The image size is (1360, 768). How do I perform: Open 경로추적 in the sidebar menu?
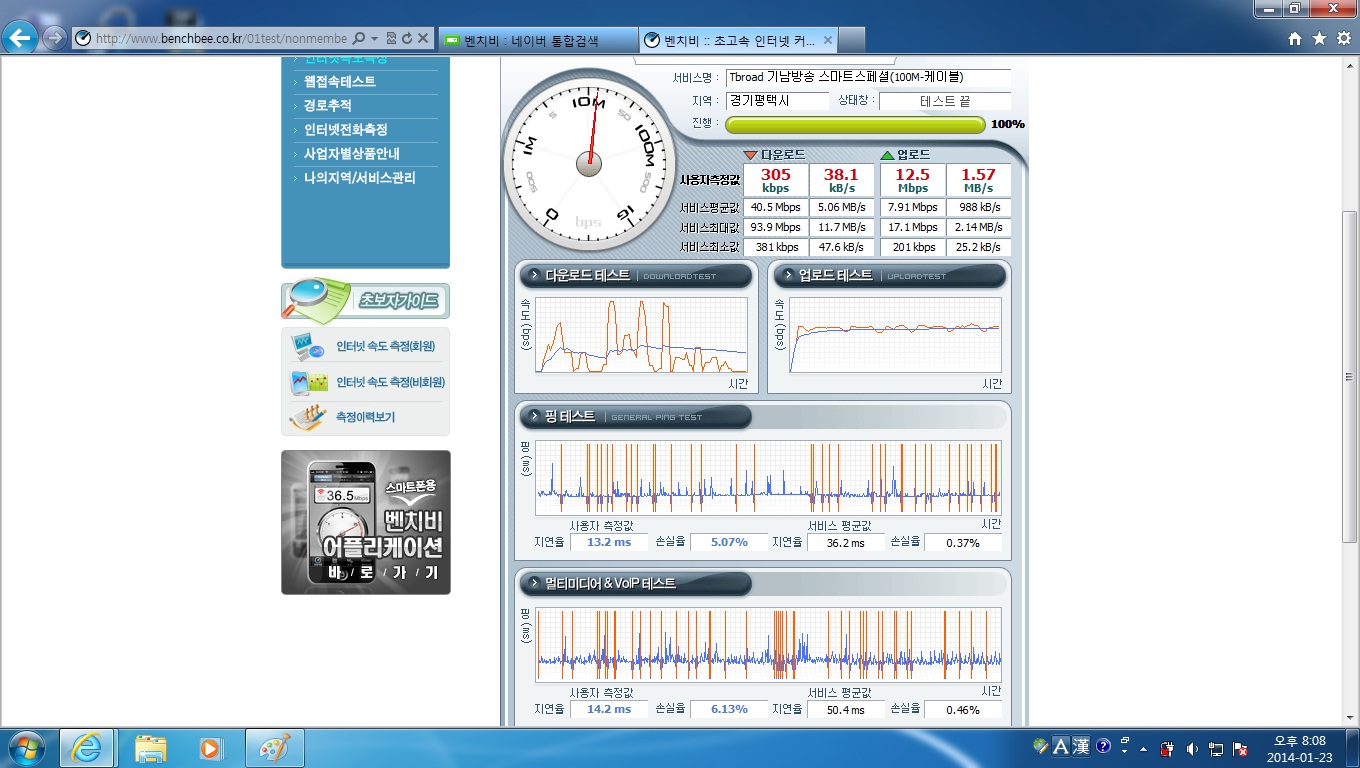[x=328, y=106]
